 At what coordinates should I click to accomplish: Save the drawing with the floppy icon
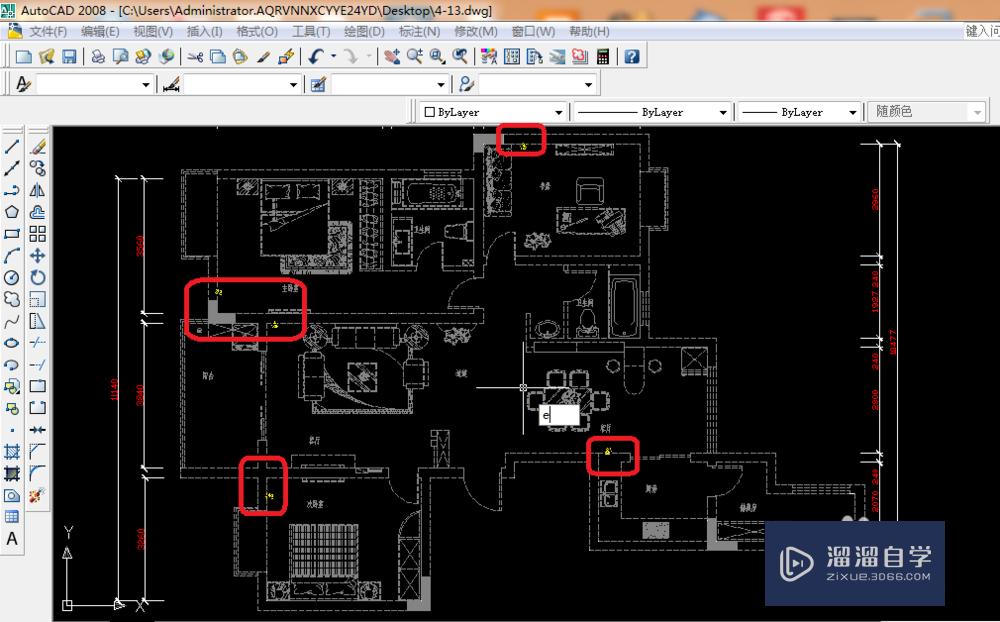[69, 57]
